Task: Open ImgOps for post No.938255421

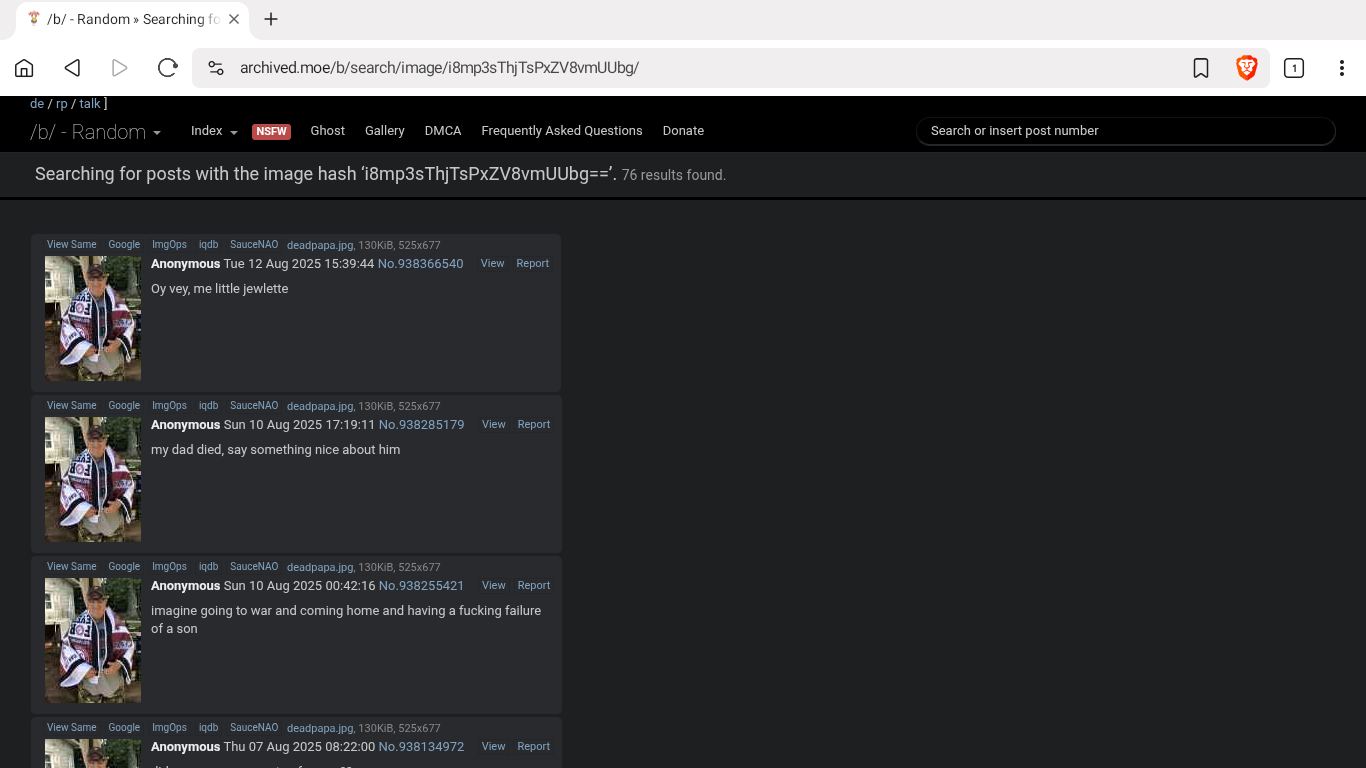Action: [169, 567]
